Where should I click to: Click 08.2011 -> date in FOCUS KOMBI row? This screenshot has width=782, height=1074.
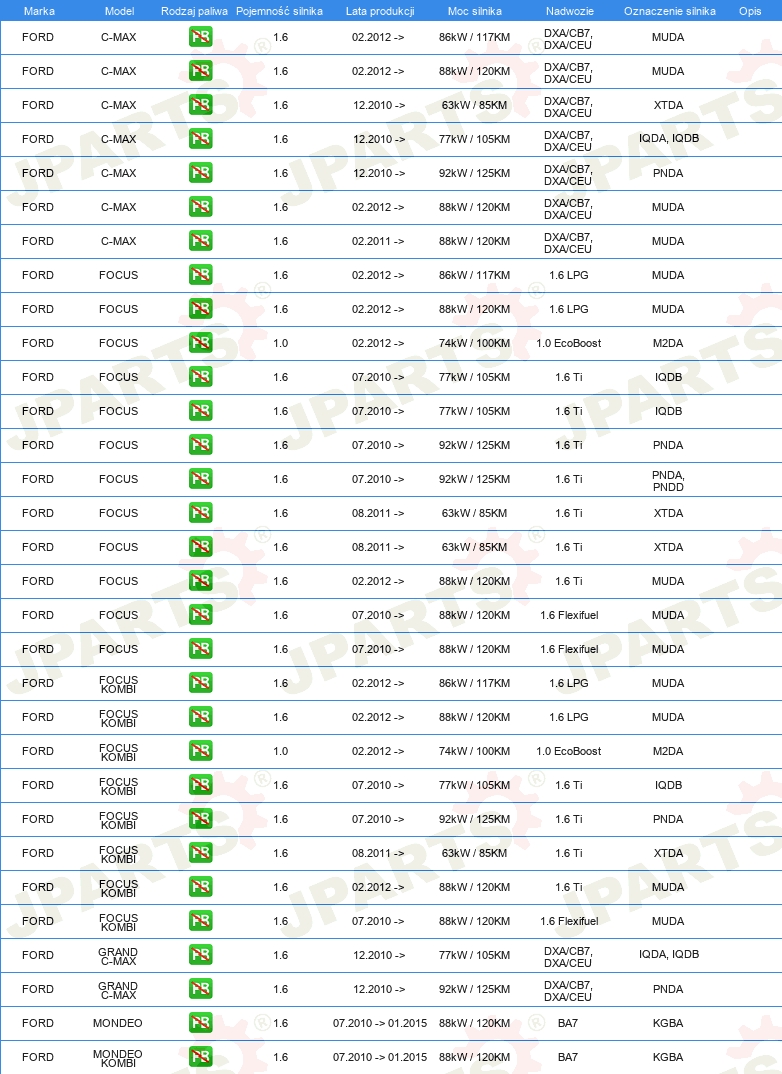tap(378, 853)
